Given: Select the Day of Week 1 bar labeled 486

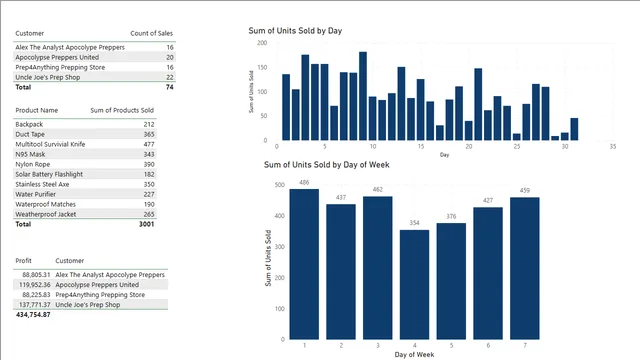Looking at the screenshot, I should tap(304, 264).
